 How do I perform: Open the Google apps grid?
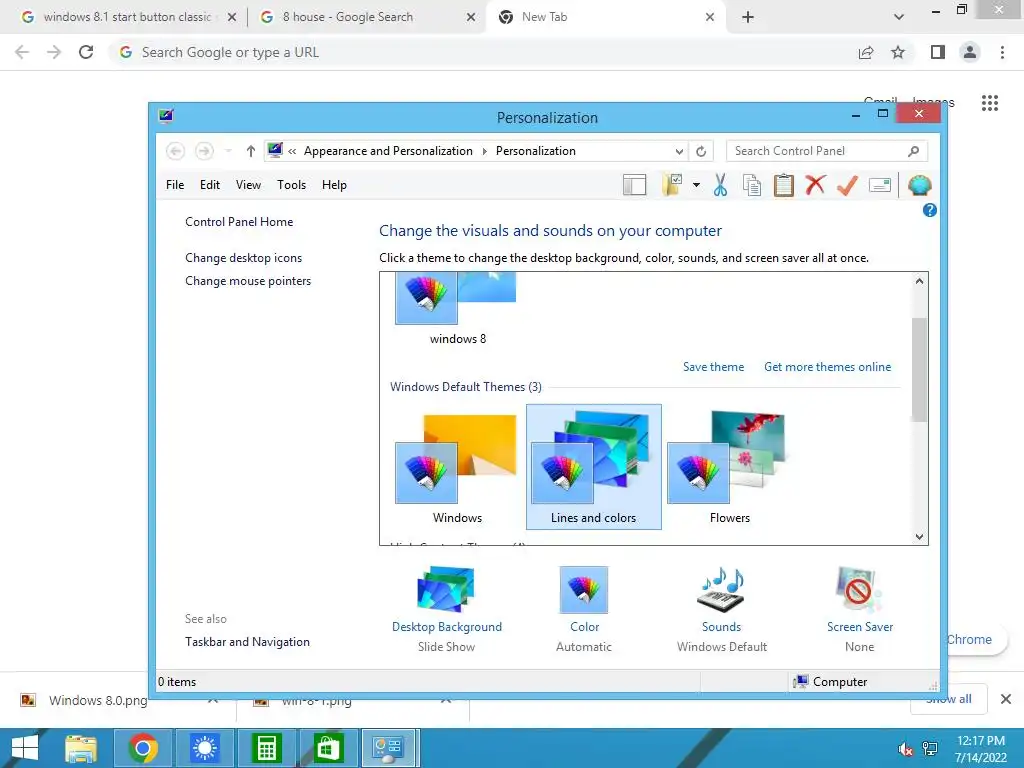[x=989, y=103]
